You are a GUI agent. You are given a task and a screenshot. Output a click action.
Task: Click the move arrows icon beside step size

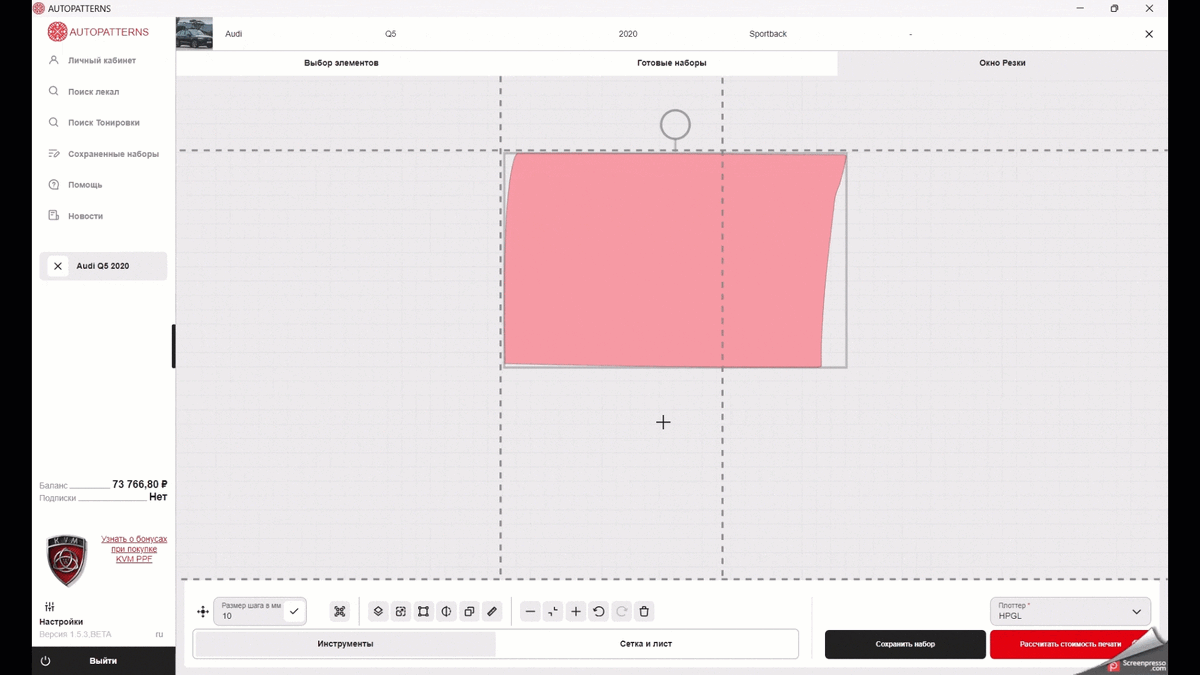203,612
